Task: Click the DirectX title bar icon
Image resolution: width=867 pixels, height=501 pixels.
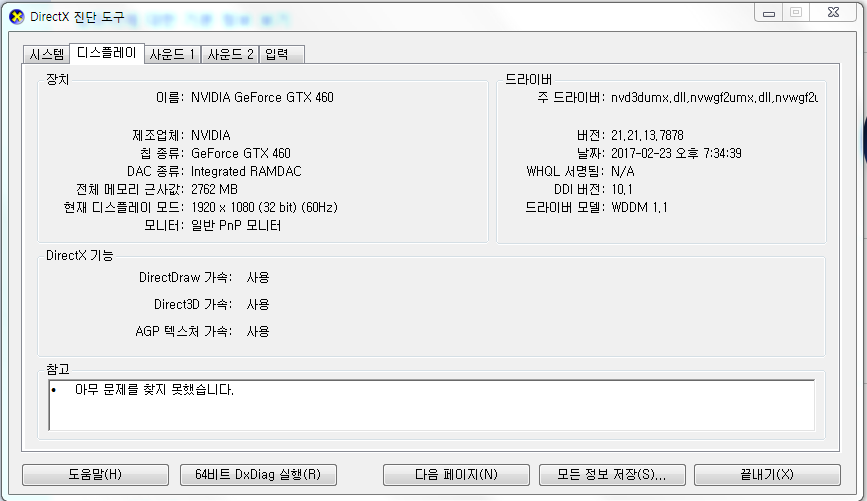Action: click(17, 17)
